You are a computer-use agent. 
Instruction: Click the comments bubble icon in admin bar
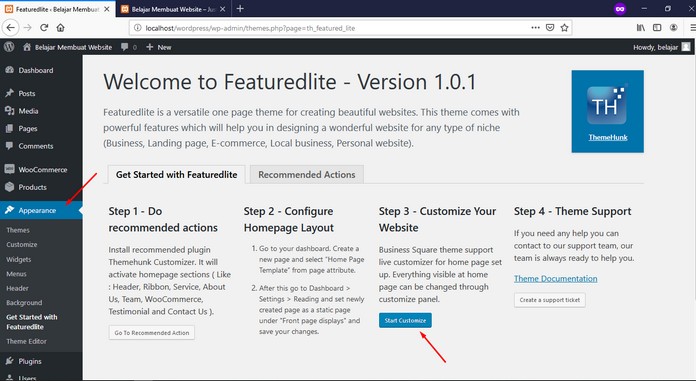125,47
